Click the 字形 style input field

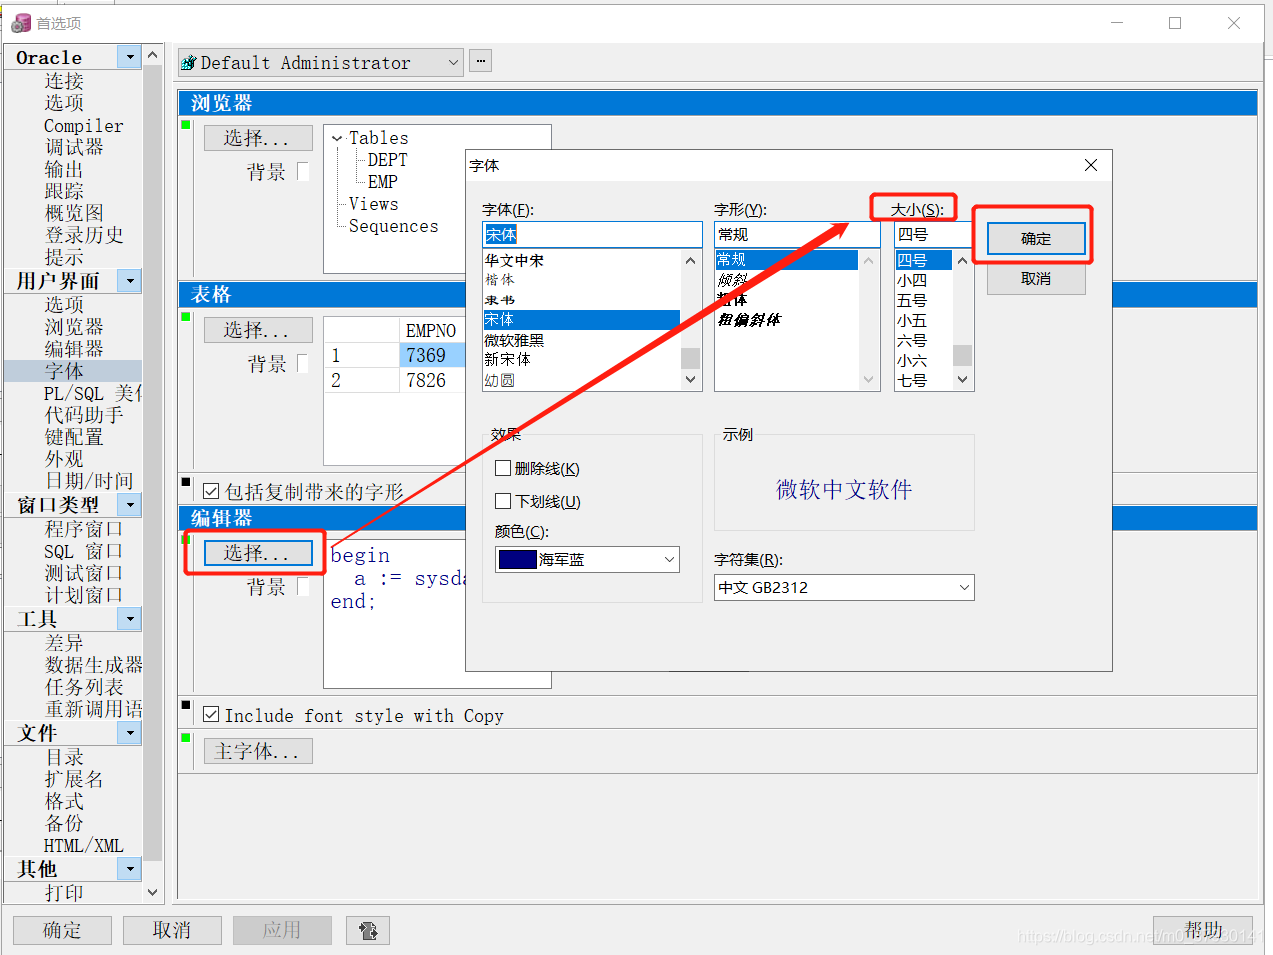(797, 234)
